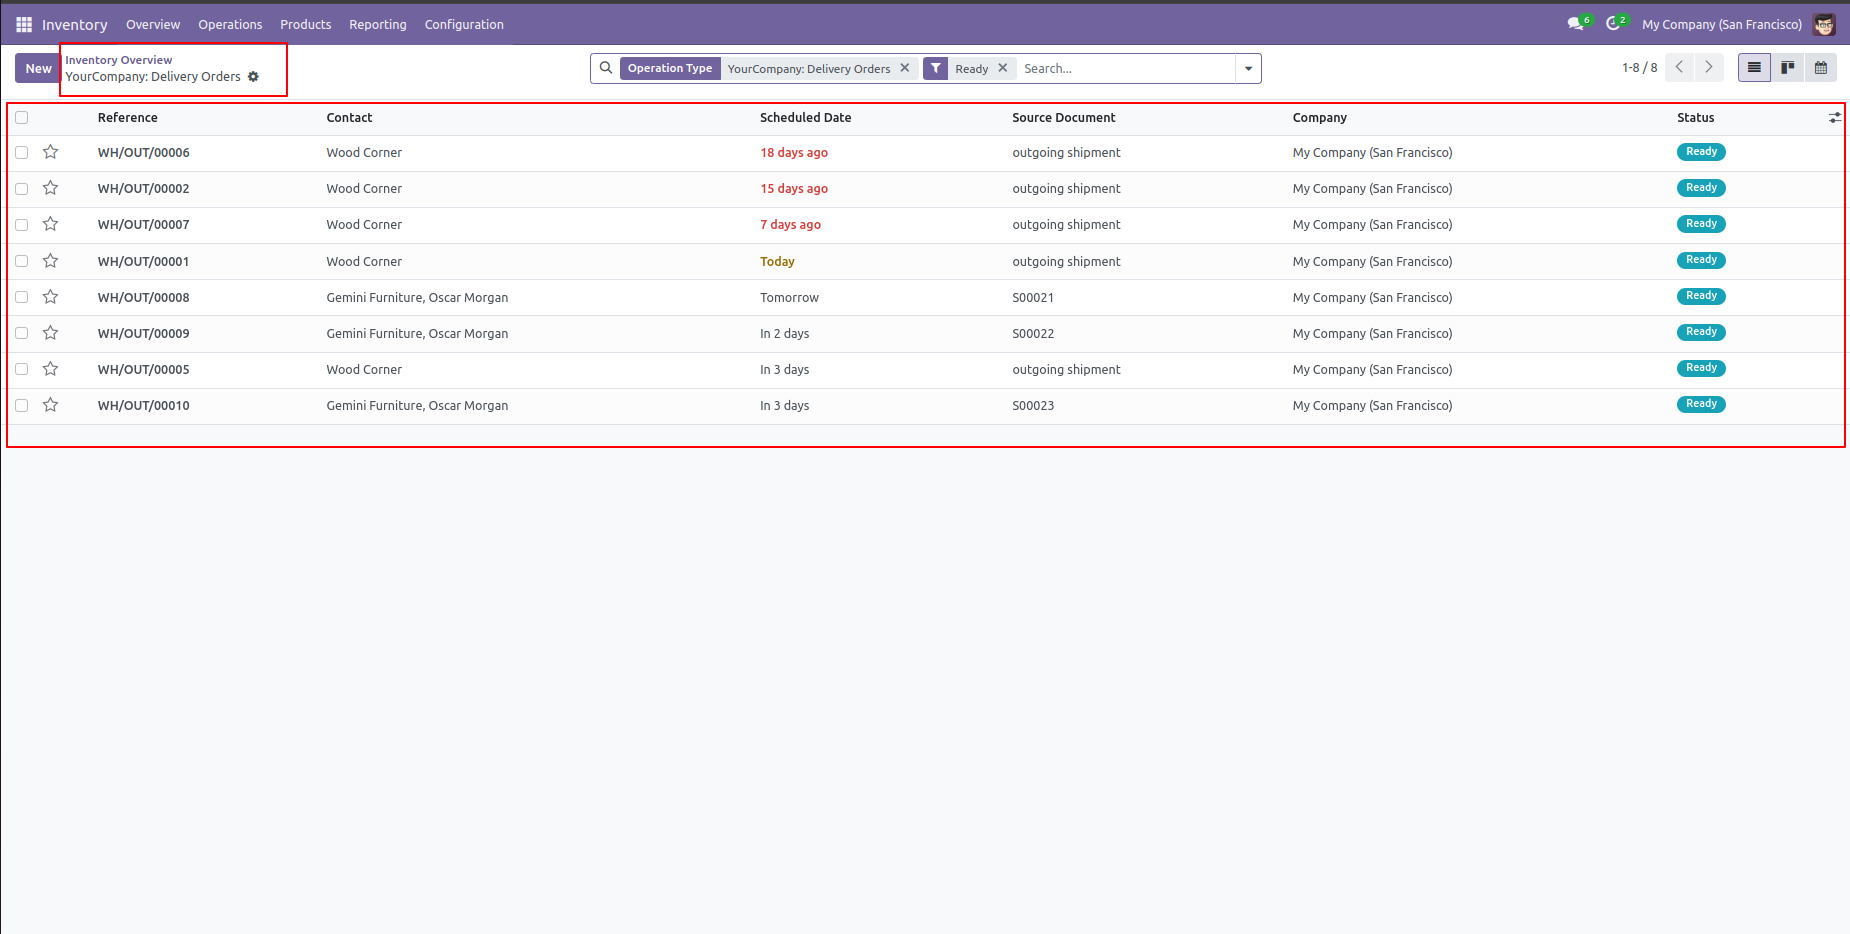This screenshot has width=1850, height=934.
Task: Check the select-all records checkbox
Action: (22, 117)
